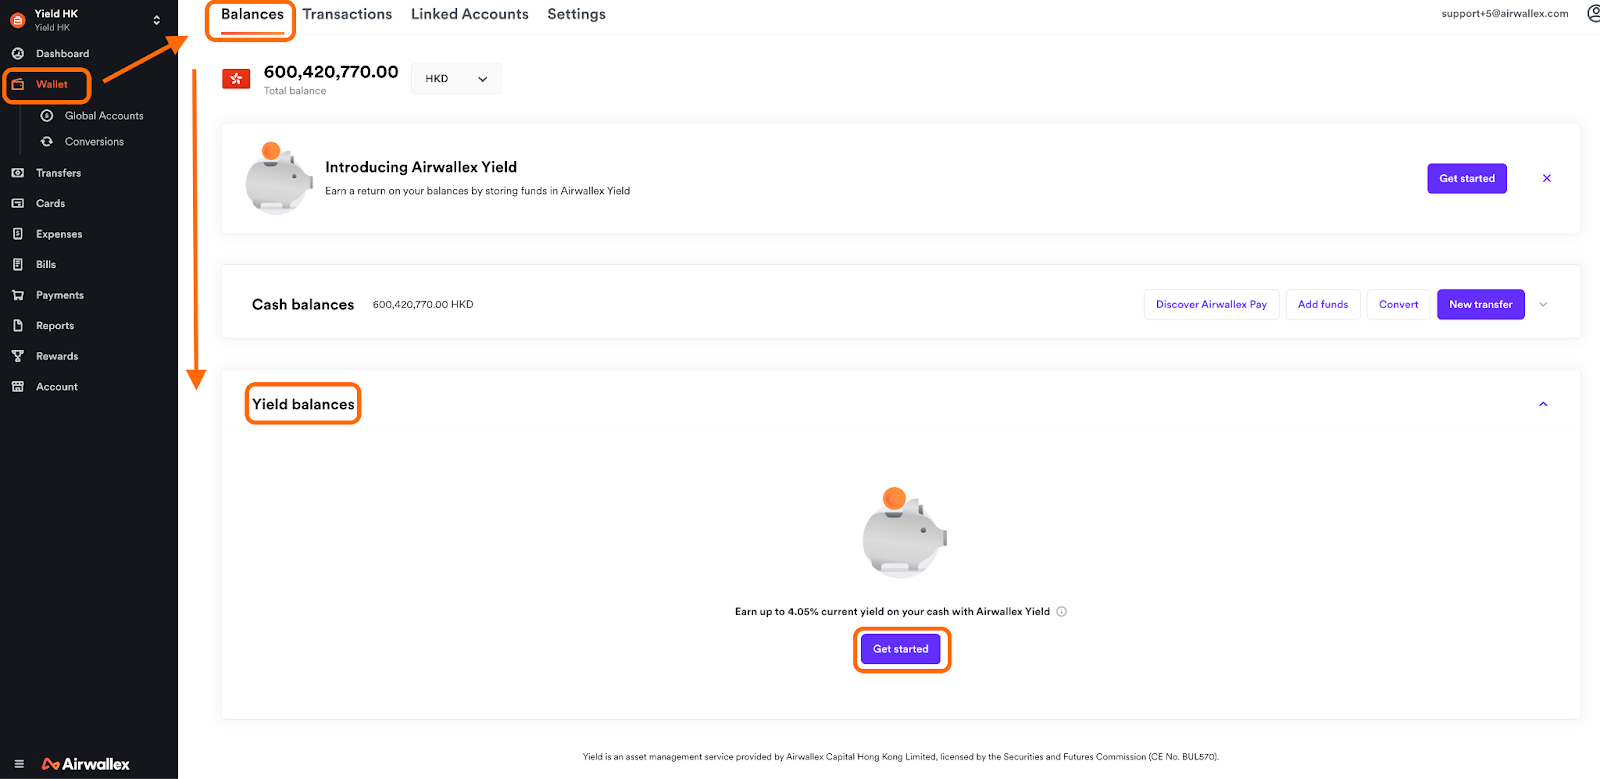Screen dimensions: 1600x779
Task: Dismiss the Introducing Airwallex Yield banner
Action: point(1546,179)
